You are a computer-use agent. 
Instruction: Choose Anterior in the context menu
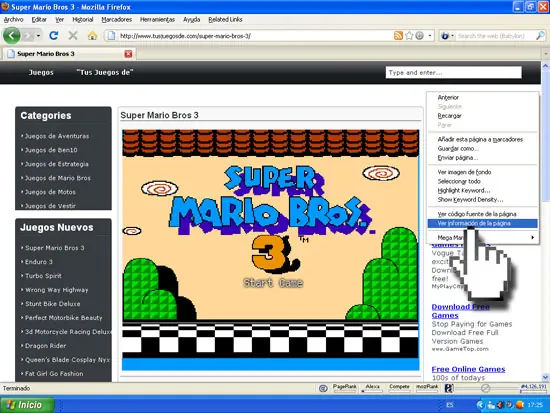pos(483,97)
